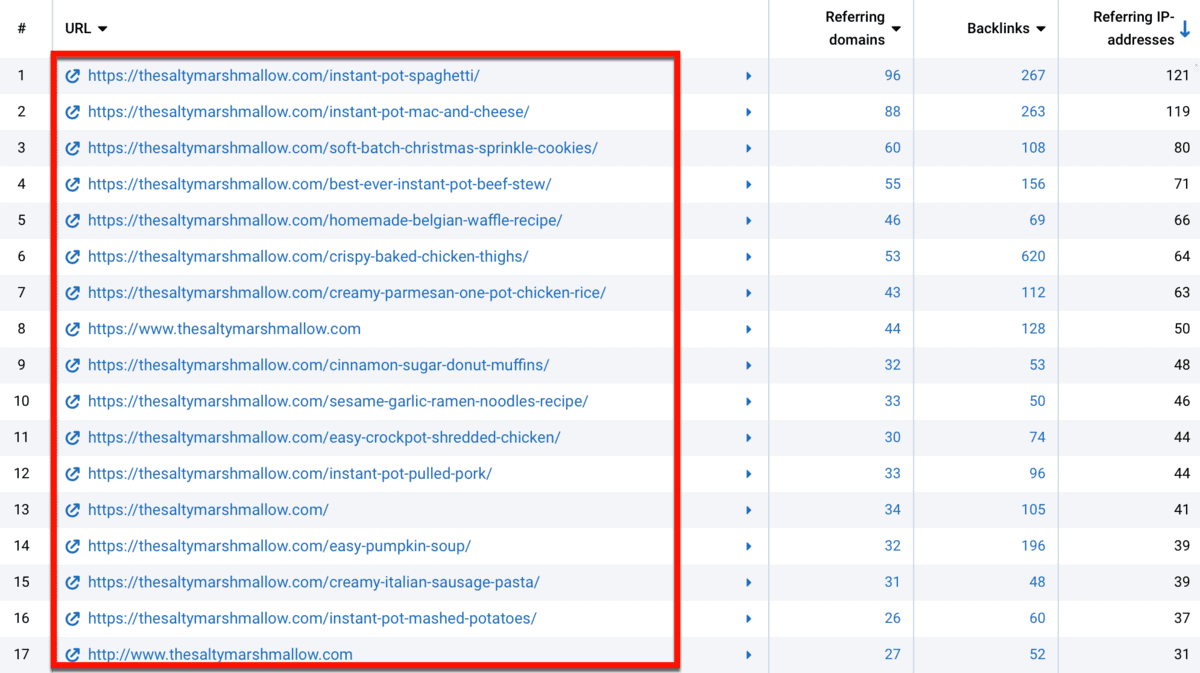Open external icon for sesame-garlic-ramen-noodles-recipe

point(72,401)
